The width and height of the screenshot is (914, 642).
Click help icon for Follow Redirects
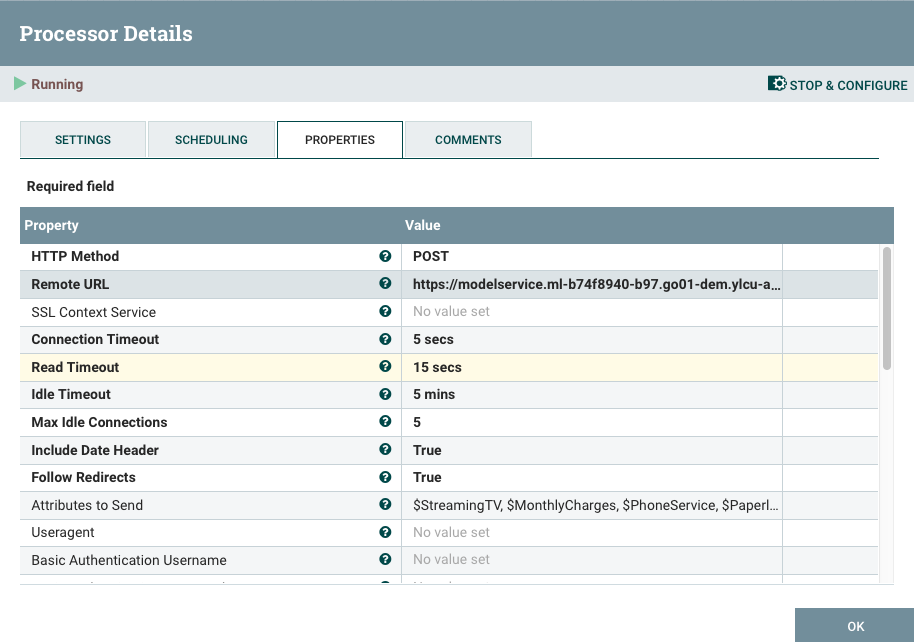click(x=385, y=477)
